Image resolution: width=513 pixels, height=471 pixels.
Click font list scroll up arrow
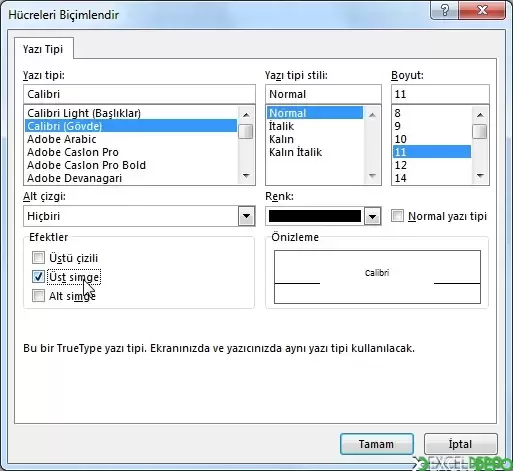coord(246,115)
